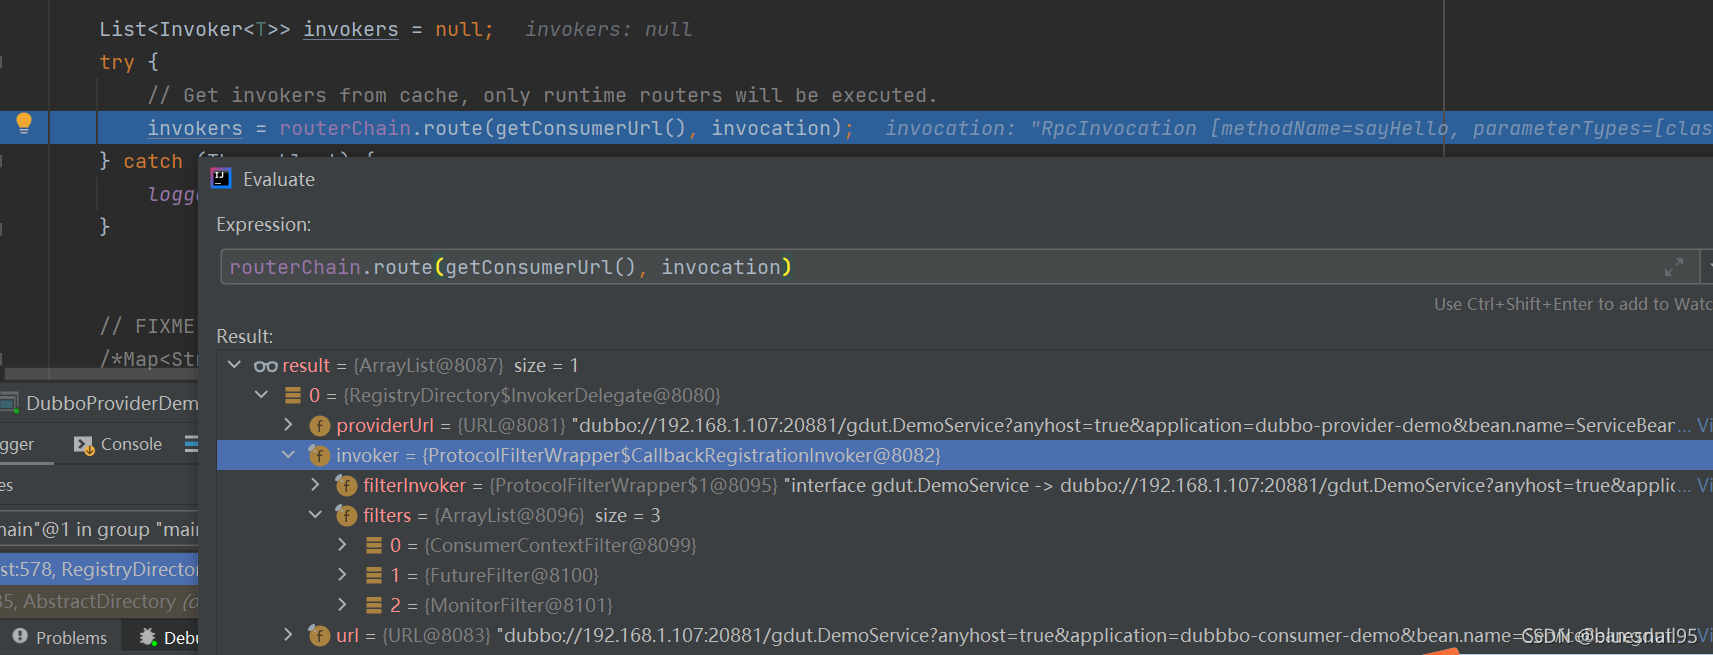Click the field icon beside filters

tap(347, 516)
